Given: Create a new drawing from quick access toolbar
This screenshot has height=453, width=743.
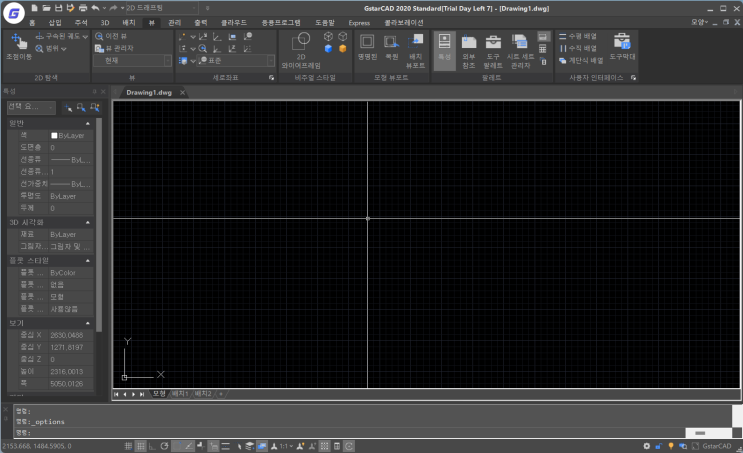Looking at the screenshot, I should [35, 8].
